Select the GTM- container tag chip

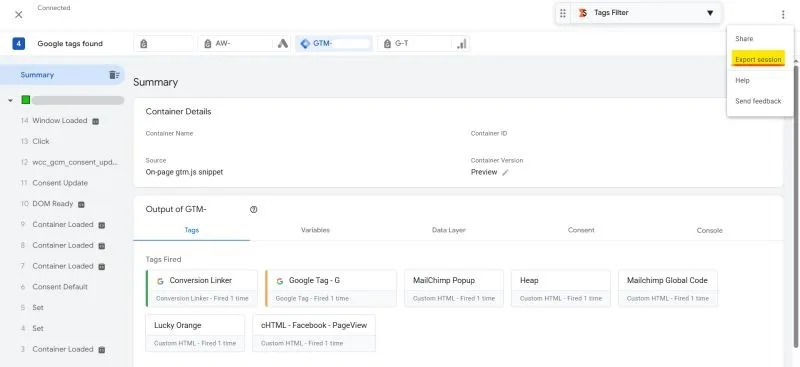334,44
